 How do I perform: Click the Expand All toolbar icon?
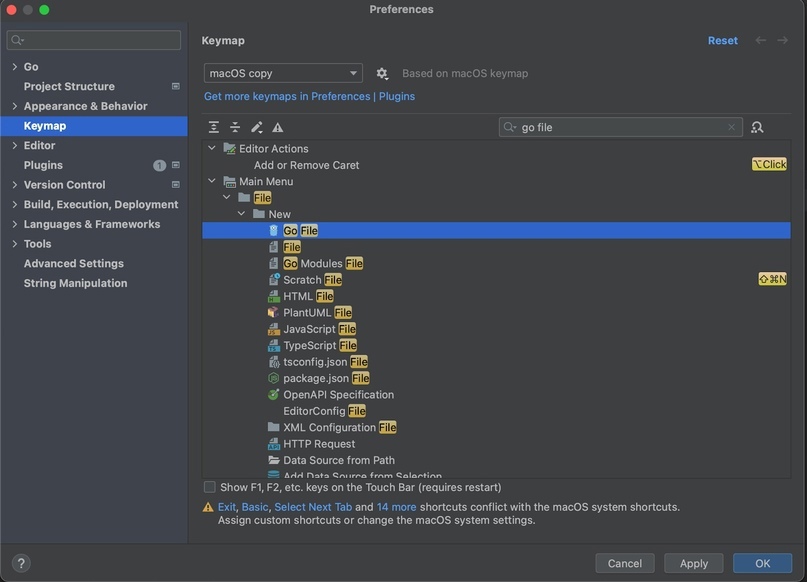[214, 127]
